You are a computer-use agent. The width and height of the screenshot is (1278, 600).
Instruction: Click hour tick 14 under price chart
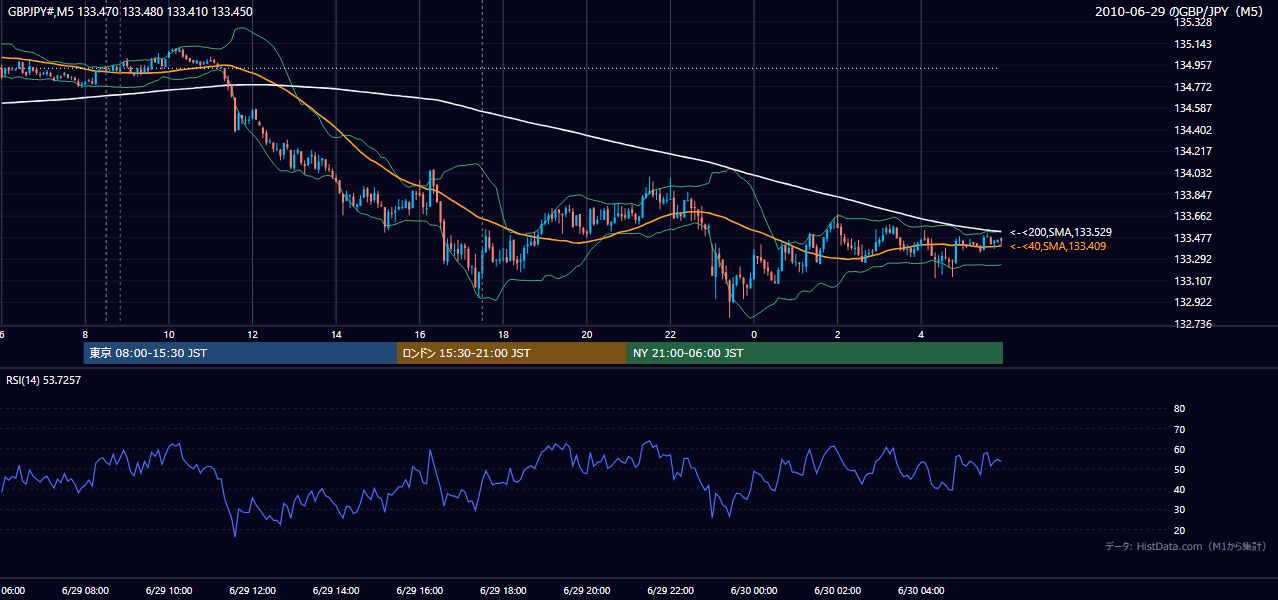pyautogui.click(x=337, y=334)
